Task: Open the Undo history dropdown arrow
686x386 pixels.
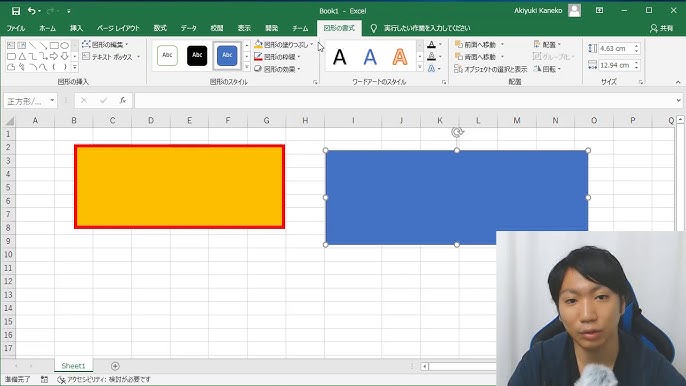Action: point(39,11)
